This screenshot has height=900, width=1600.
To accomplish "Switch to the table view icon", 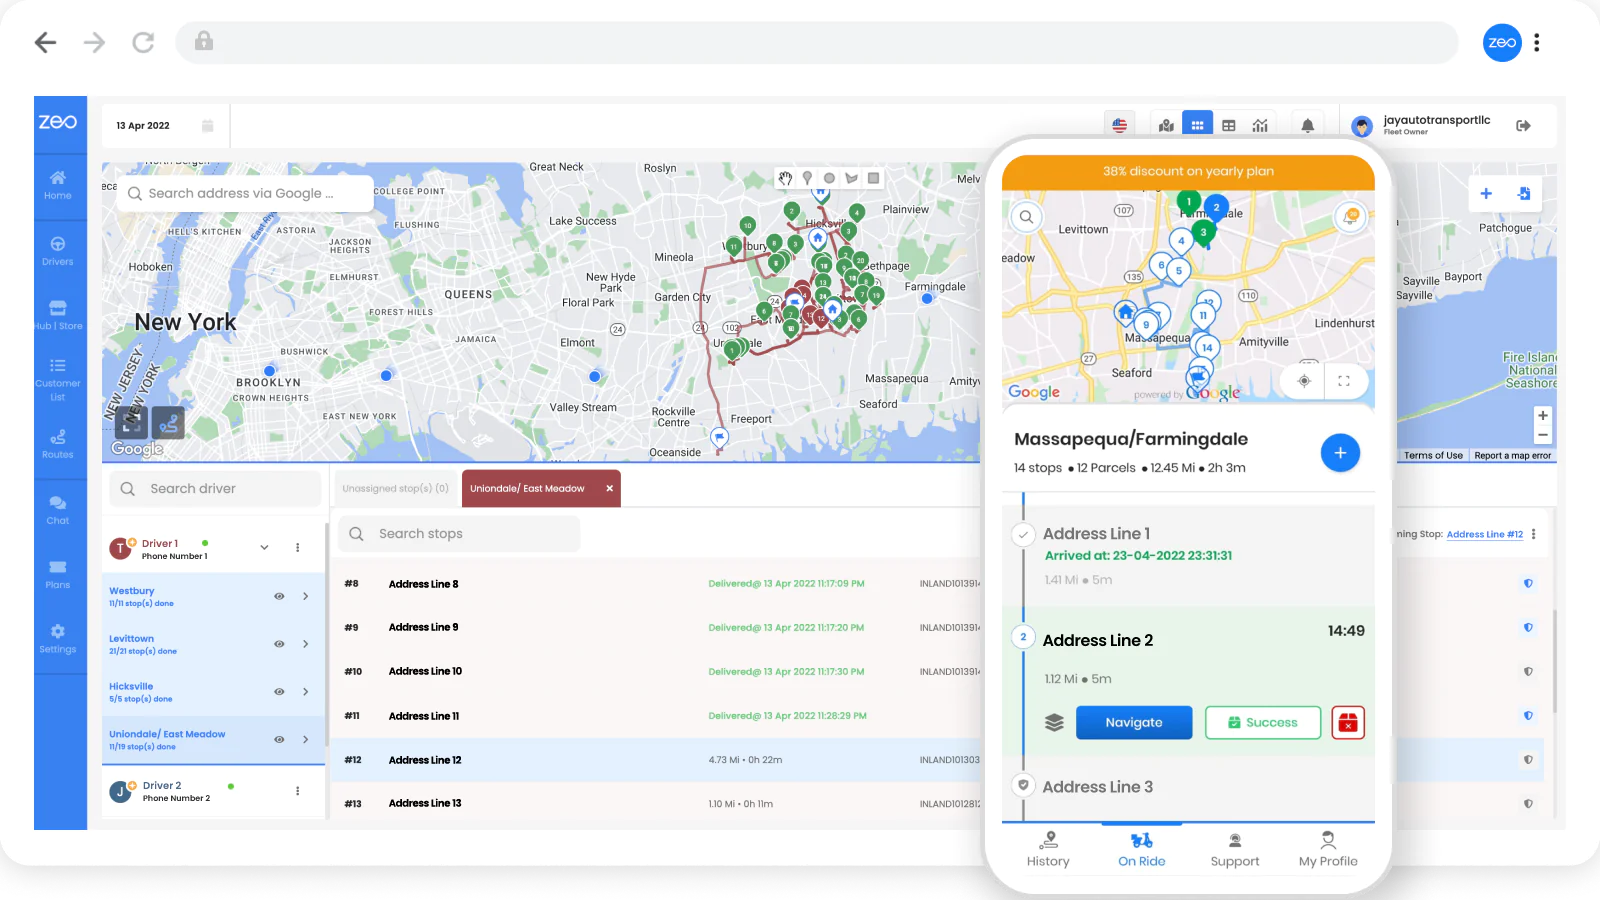I will [1229, 125].
